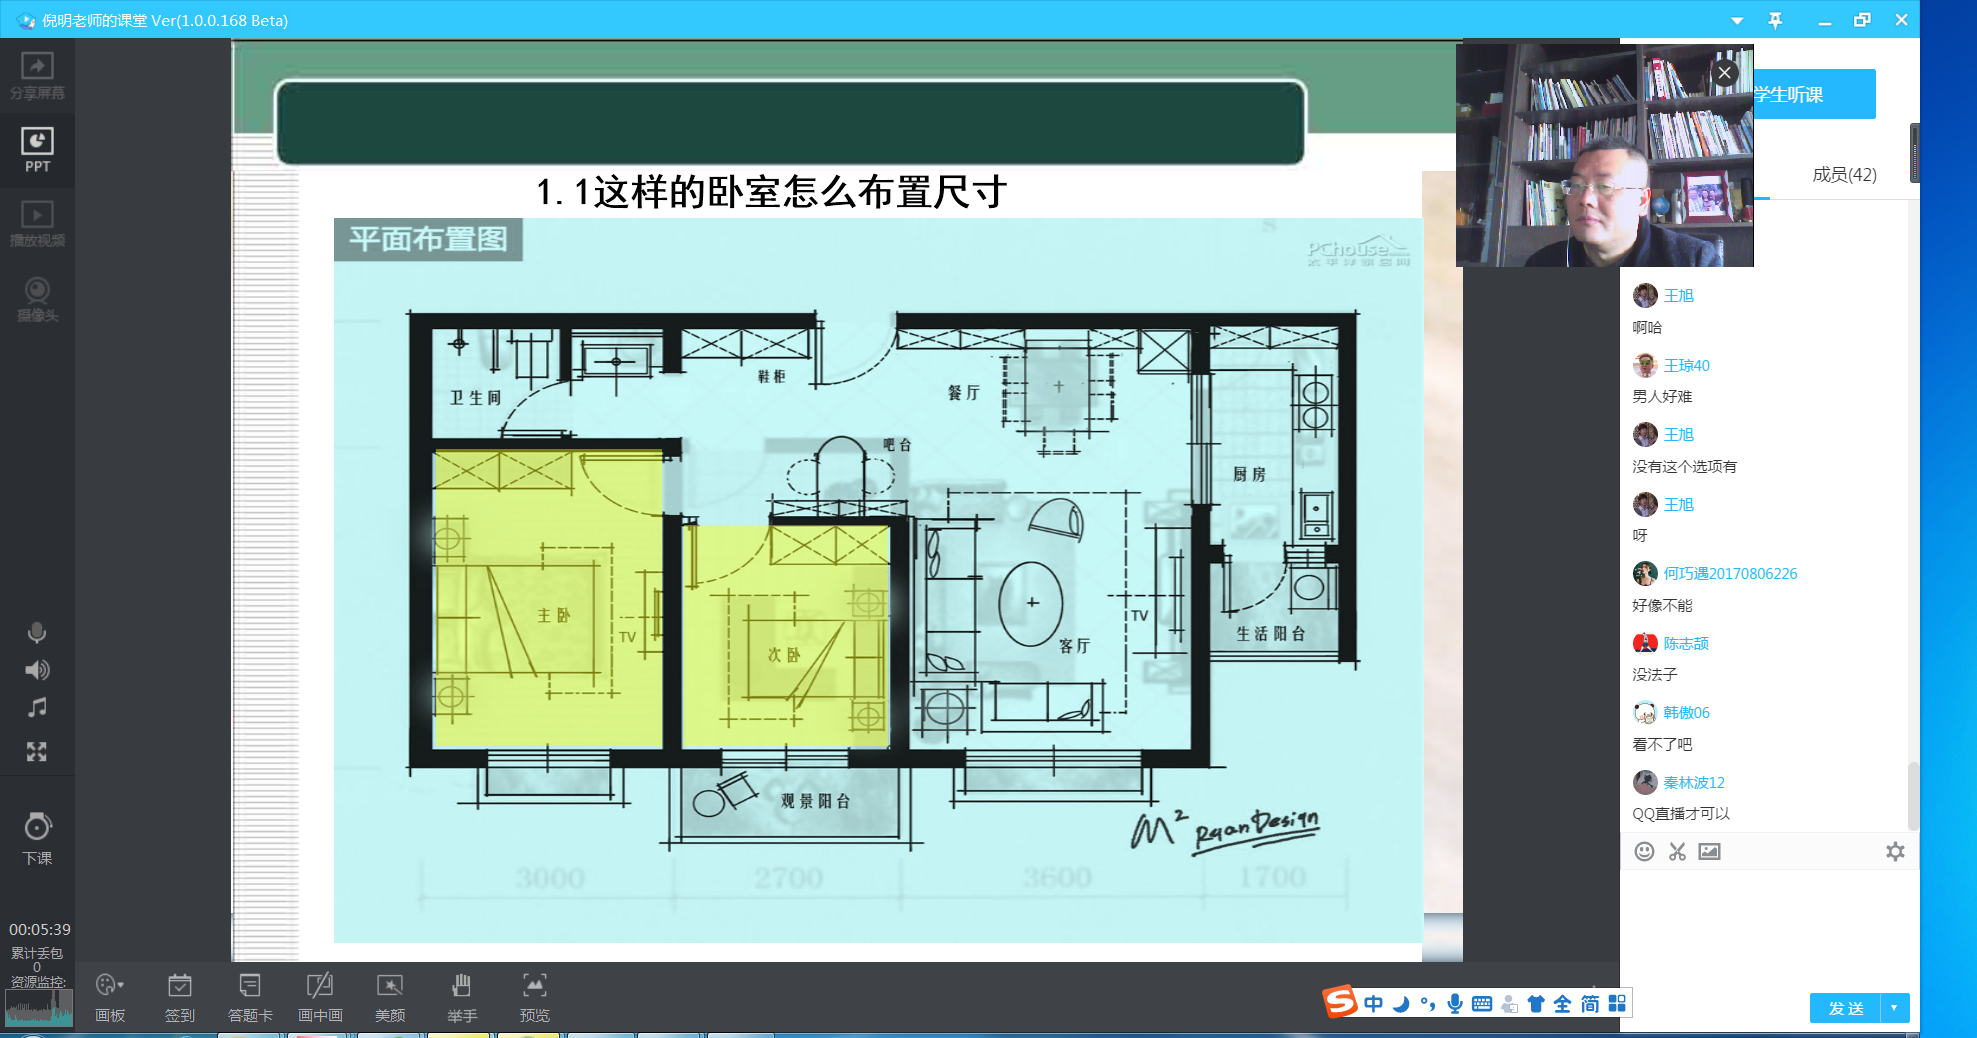1977x1038 pixels.
Task: Toggle the microphone in left sidebar
Action: click(37, 633)
